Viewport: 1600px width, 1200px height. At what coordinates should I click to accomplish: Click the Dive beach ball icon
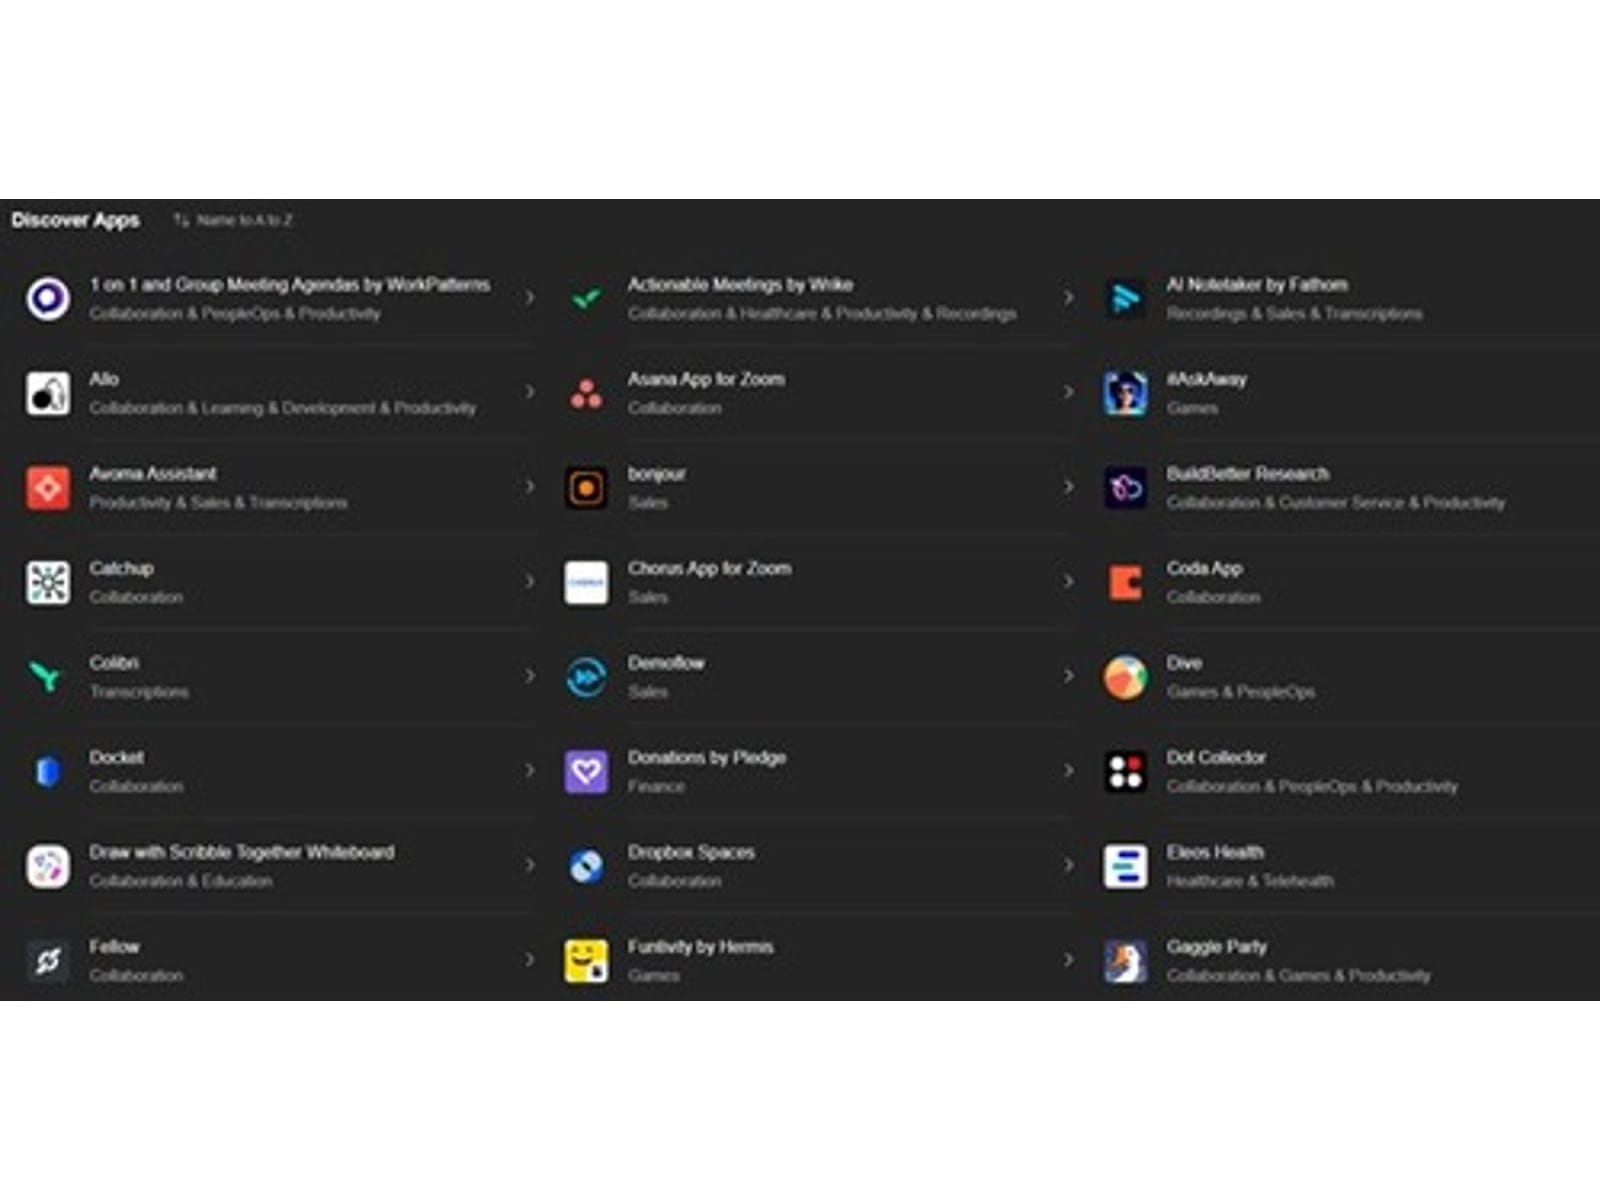pyautogui.click(x=1125, y=677)
